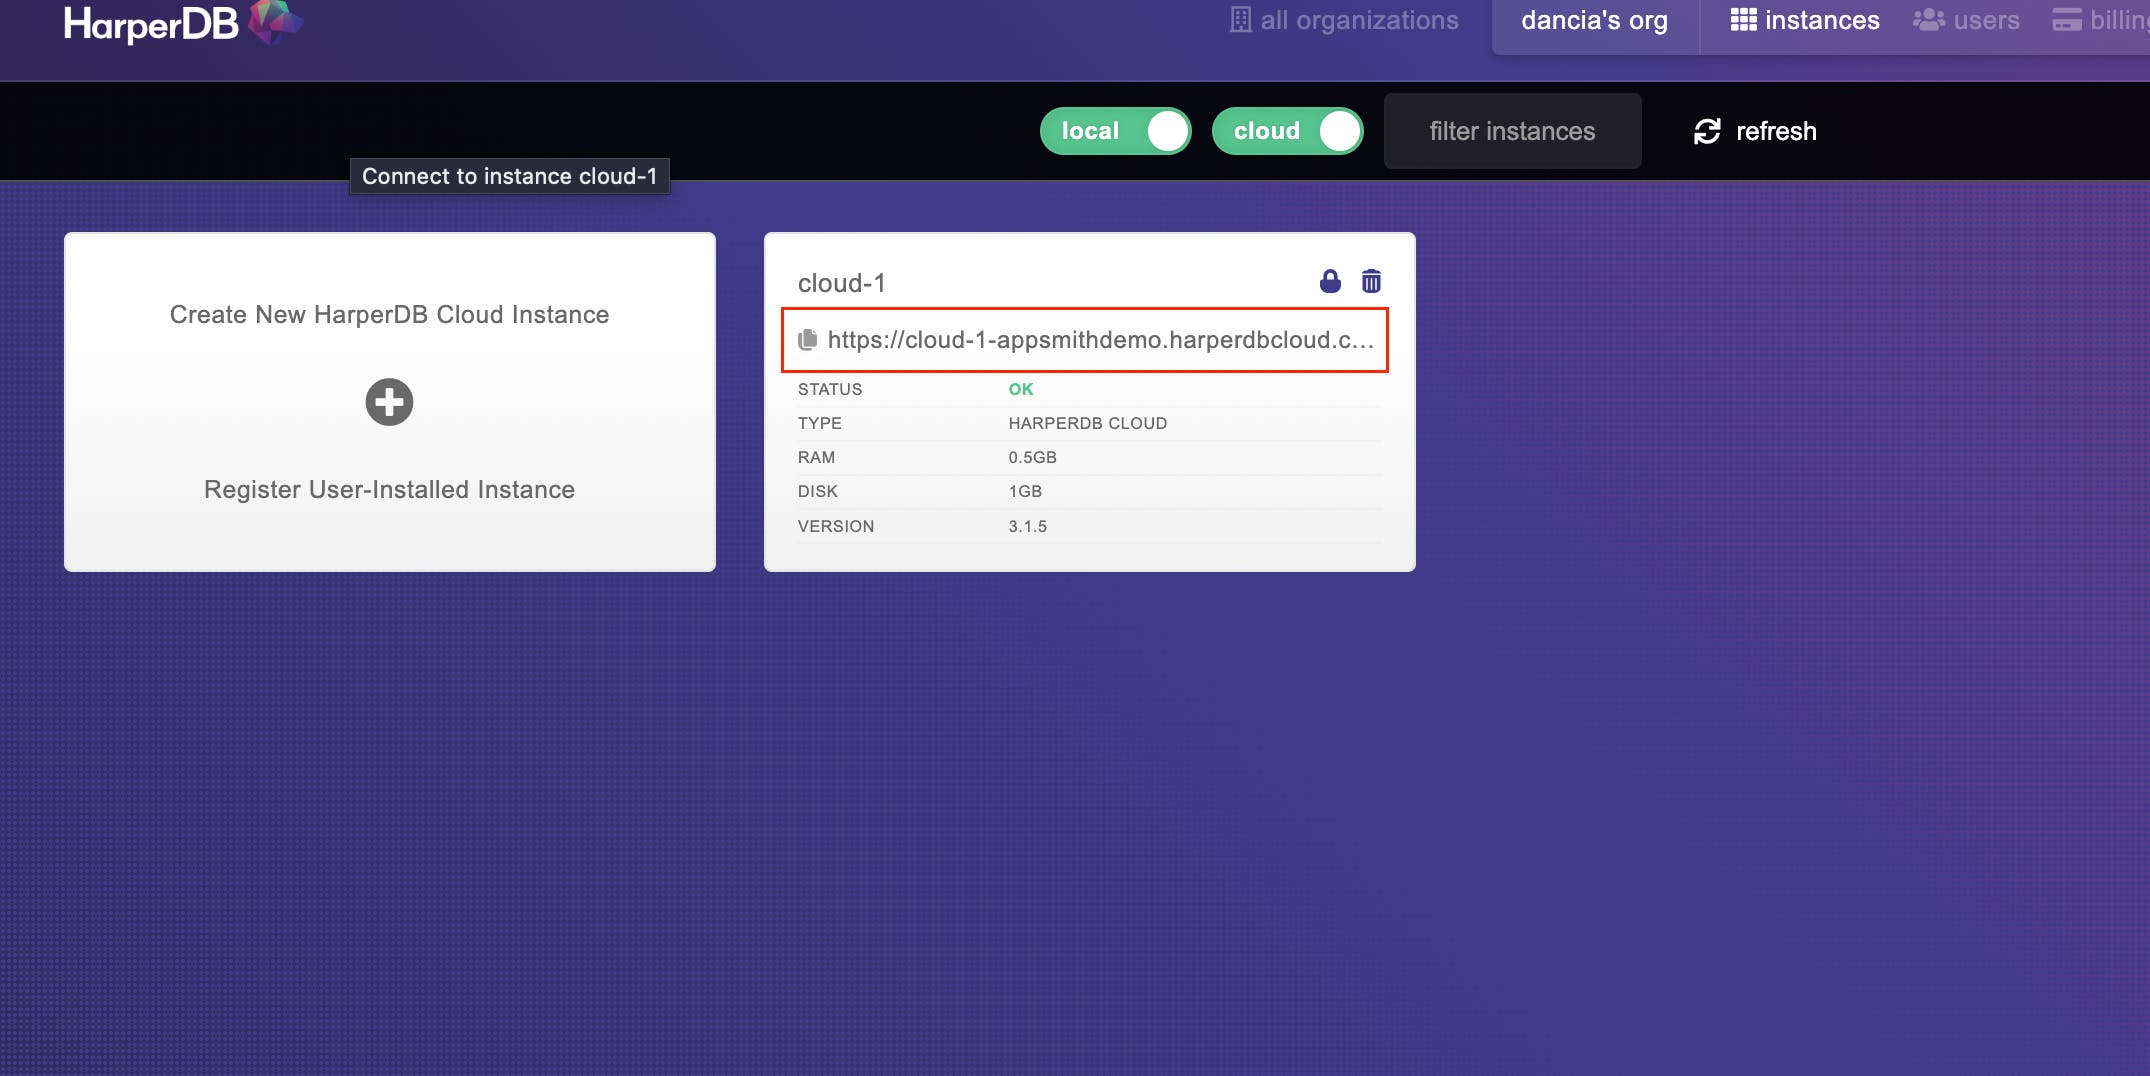Click the users group icon

click(1928, 20)
